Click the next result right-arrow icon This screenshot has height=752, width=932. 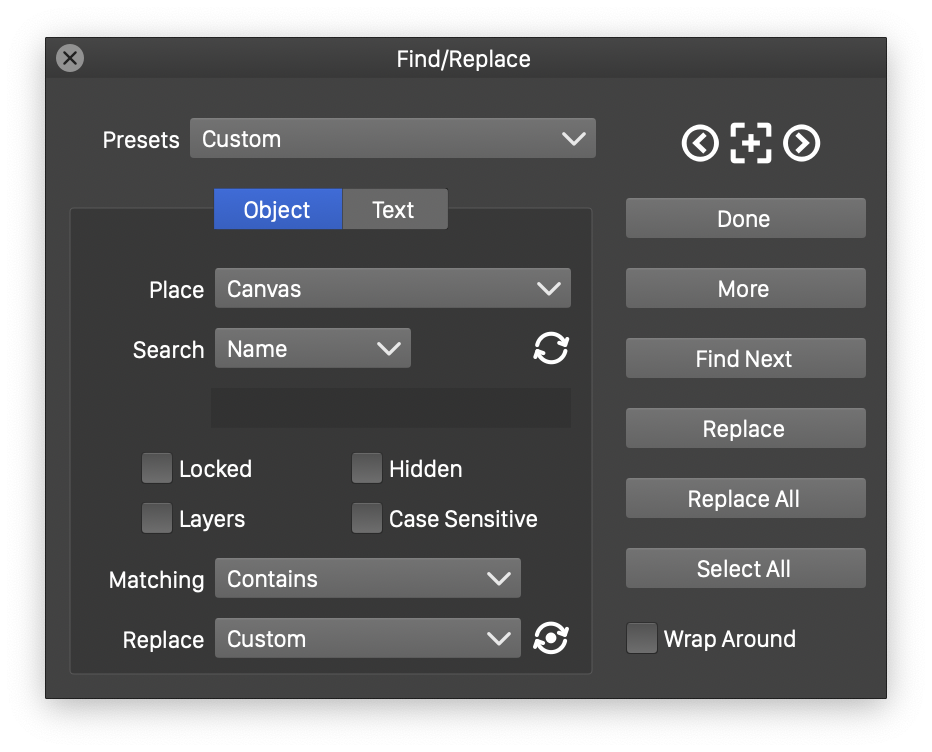(801, 143)
